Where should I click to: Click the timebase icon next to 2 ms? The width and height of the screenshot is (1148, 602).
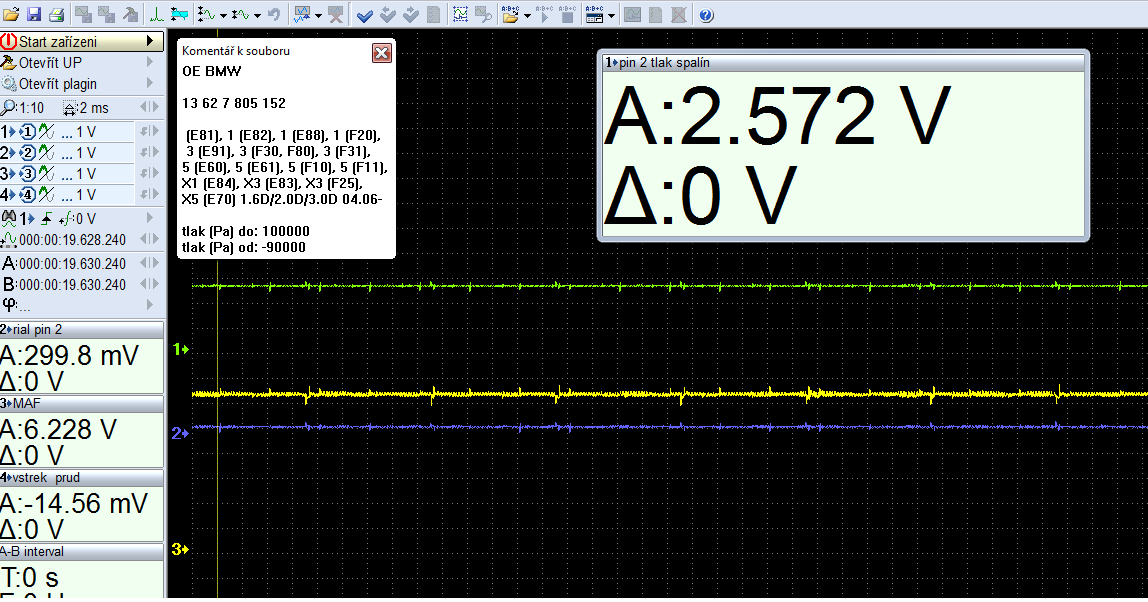(x=70, y=108)
